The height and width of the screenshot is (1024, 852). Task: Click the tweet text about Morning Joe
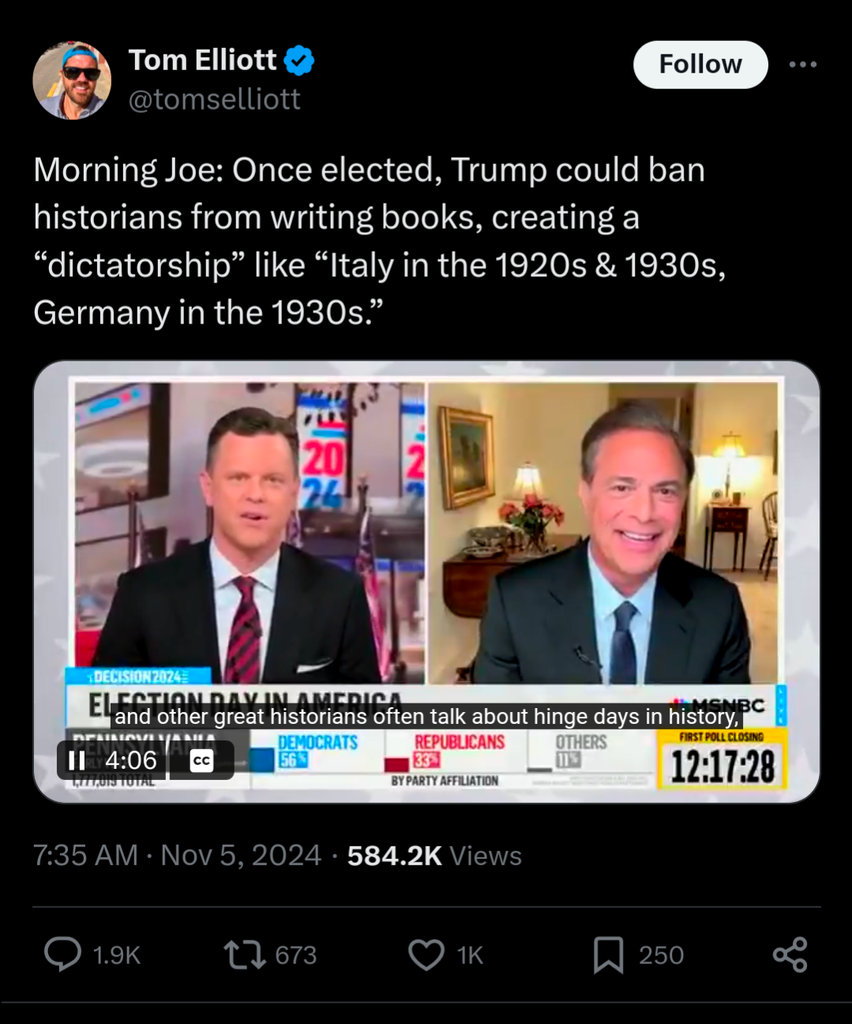tap(369, 241)
